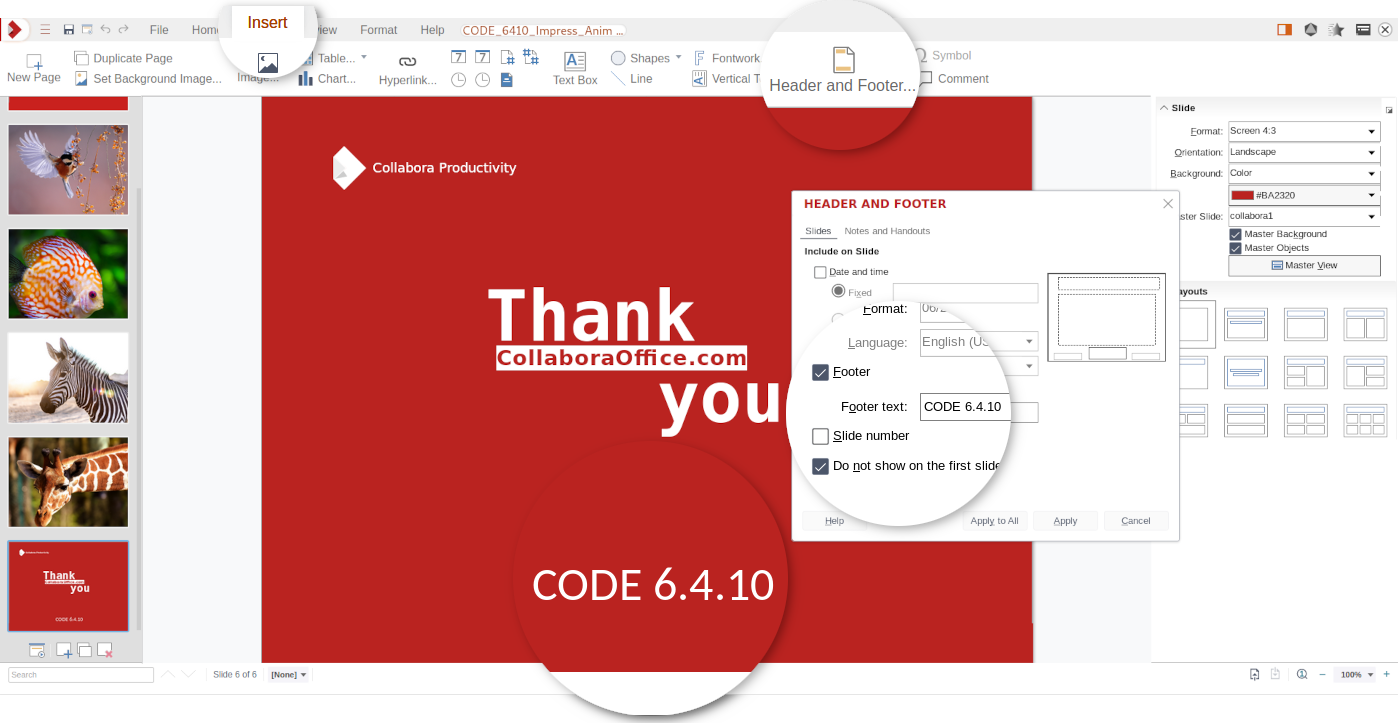
Task: Click the duplicate slide icon below slide panel
Action: (x=85, y=650)
